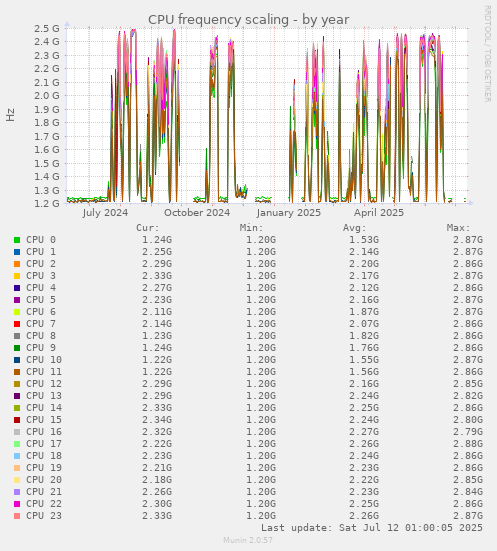The width and height of the screenshot is (497, 551).
Task: Click the 'October 2024' x-axis label
Action: 197,213
